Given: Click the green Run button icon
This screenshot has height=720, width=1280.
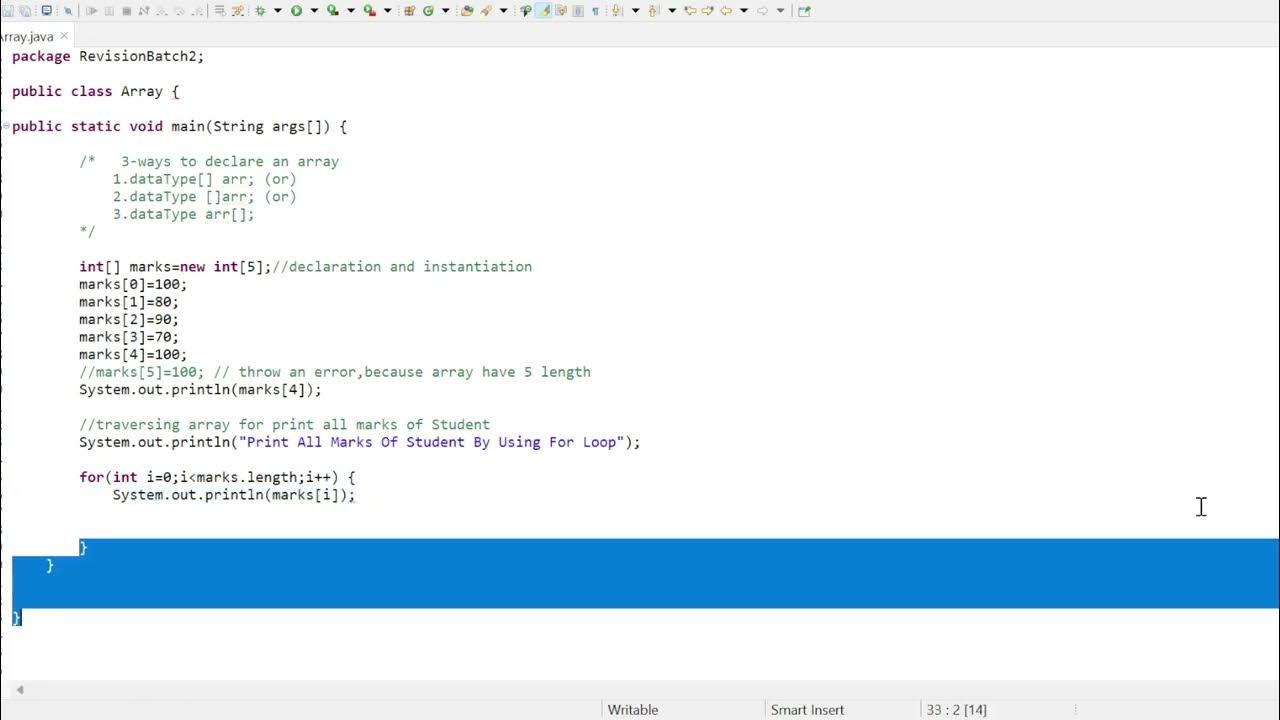Looking at the screenshot, I should (296, 11).
